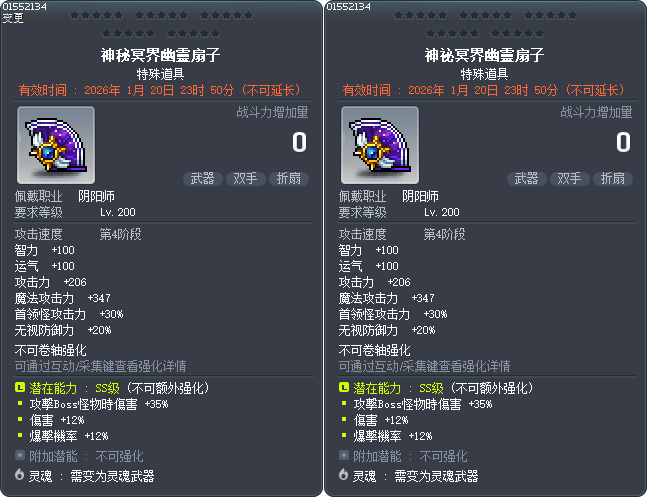Click the item title 神秘冥界幽灵扇子 on right
The width and height of the screenshot is (648, 499).
484,55
